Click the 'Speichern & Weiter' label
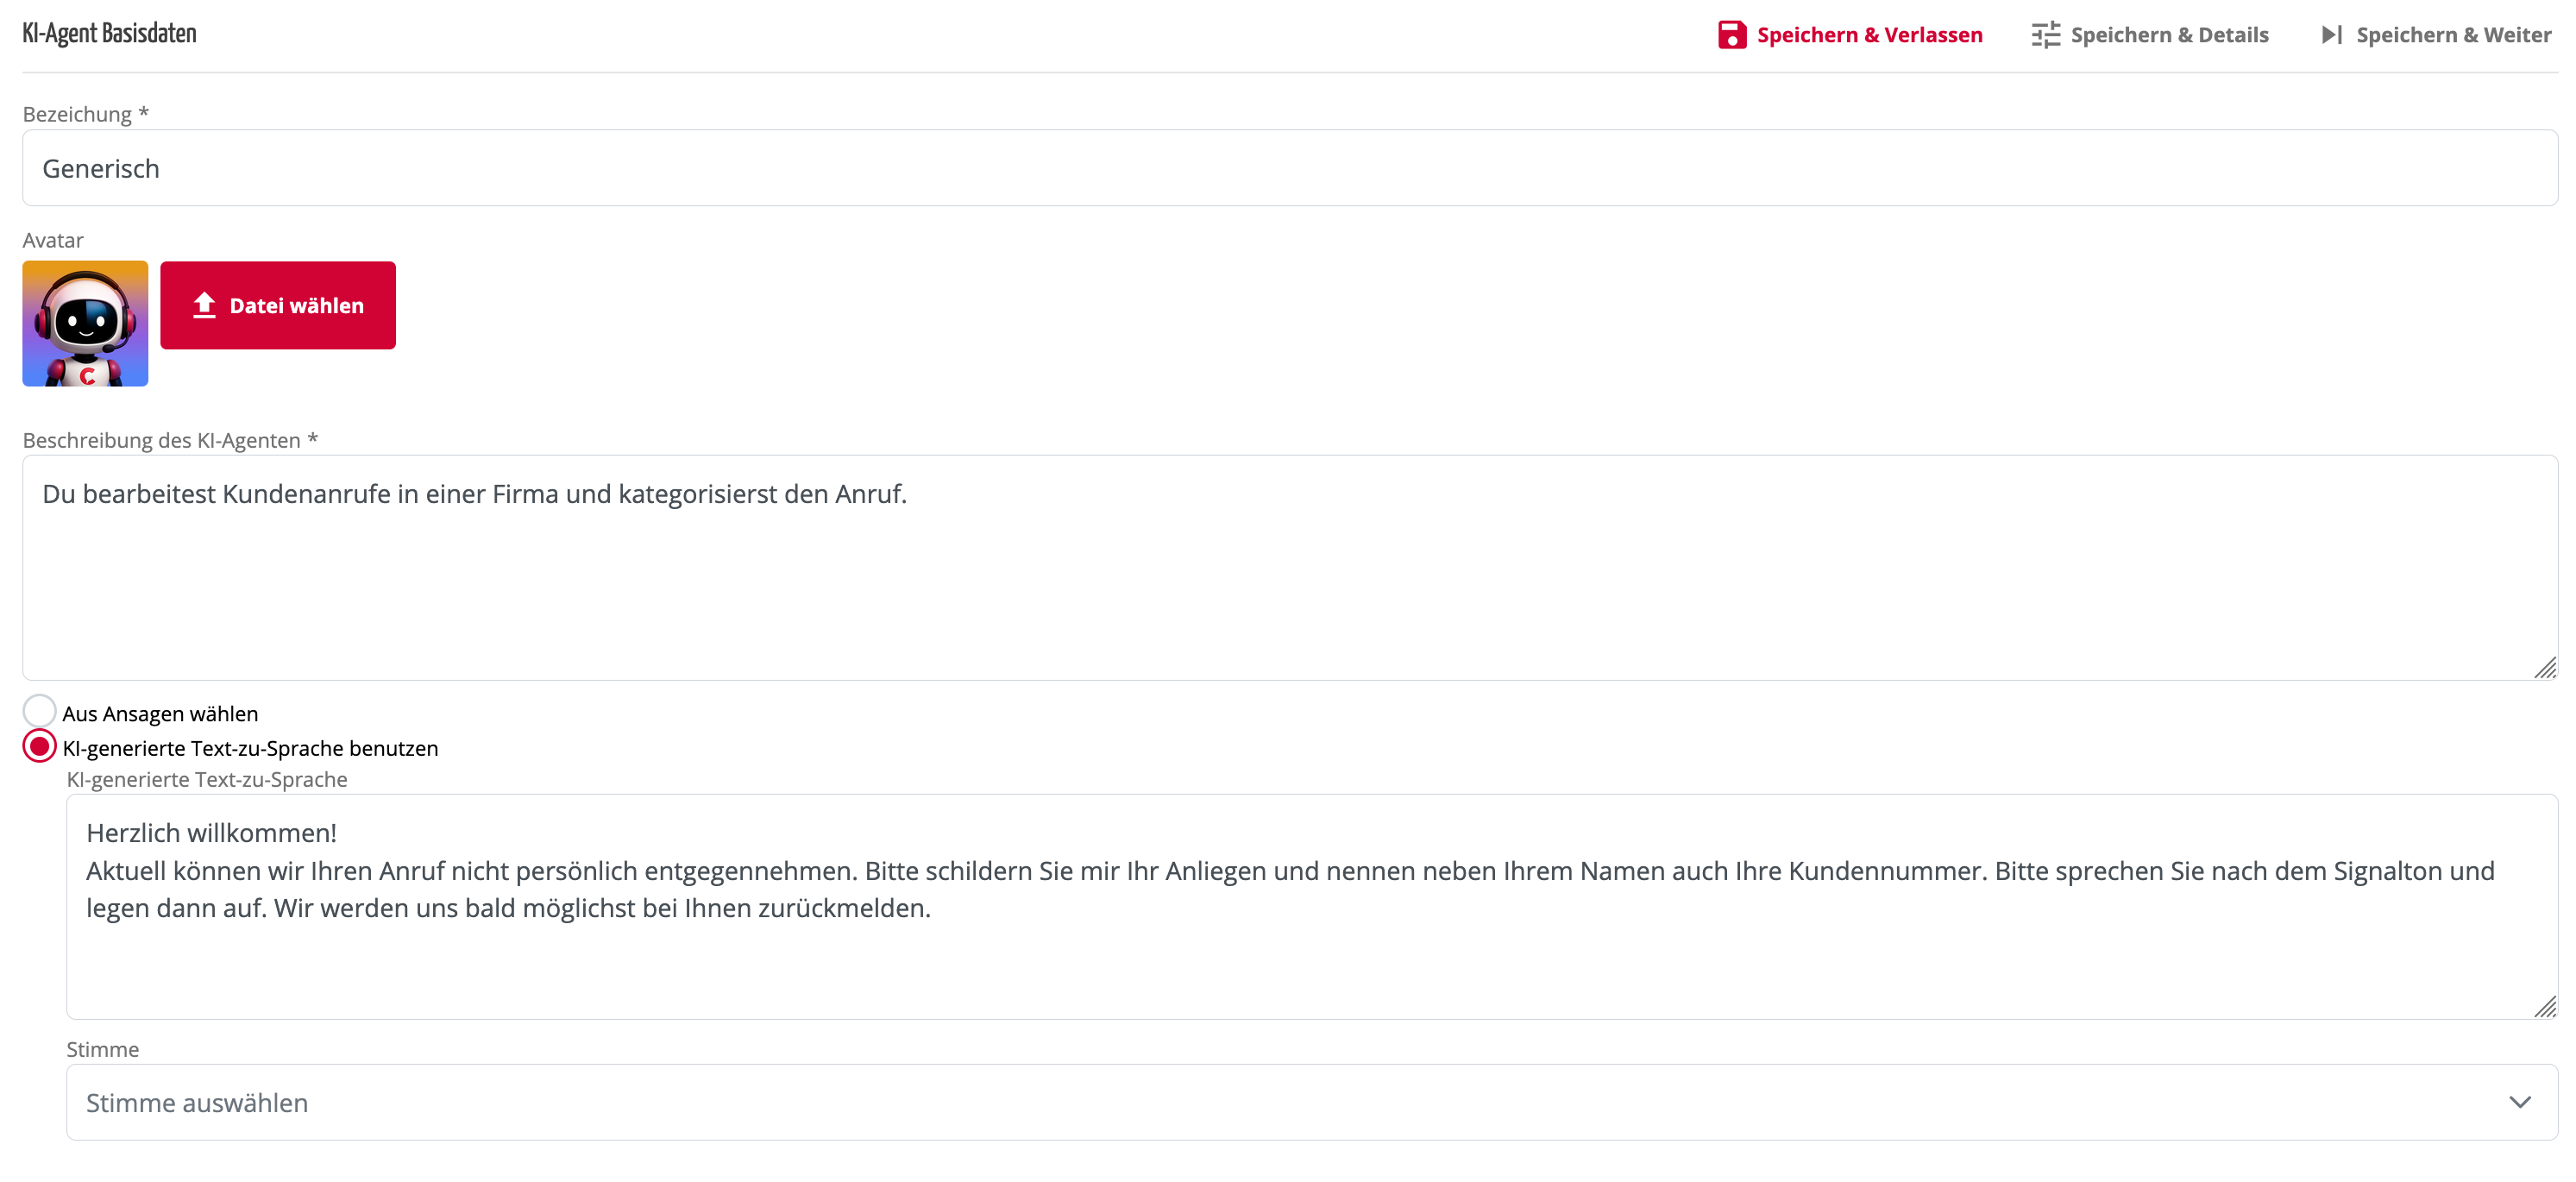 [x=2453, y=35]
